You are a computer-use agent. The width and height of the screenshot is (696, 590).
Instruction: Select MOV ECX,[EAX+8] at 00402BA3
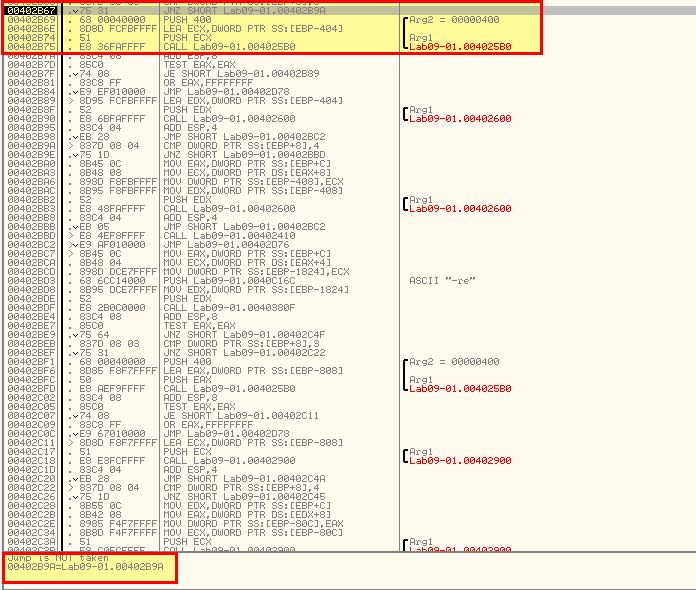[x=247, y=173]
